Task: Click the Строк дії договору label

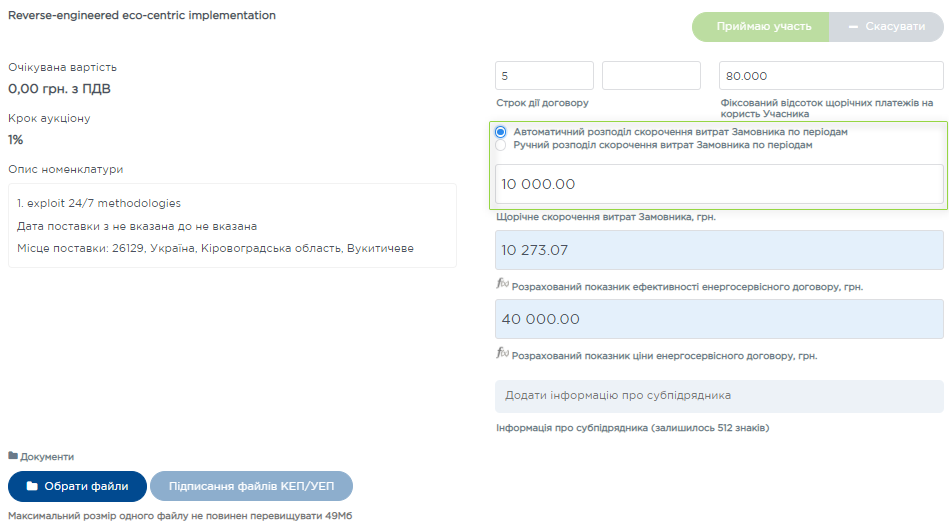Action: pyautogui.click(x=542, y=103)
